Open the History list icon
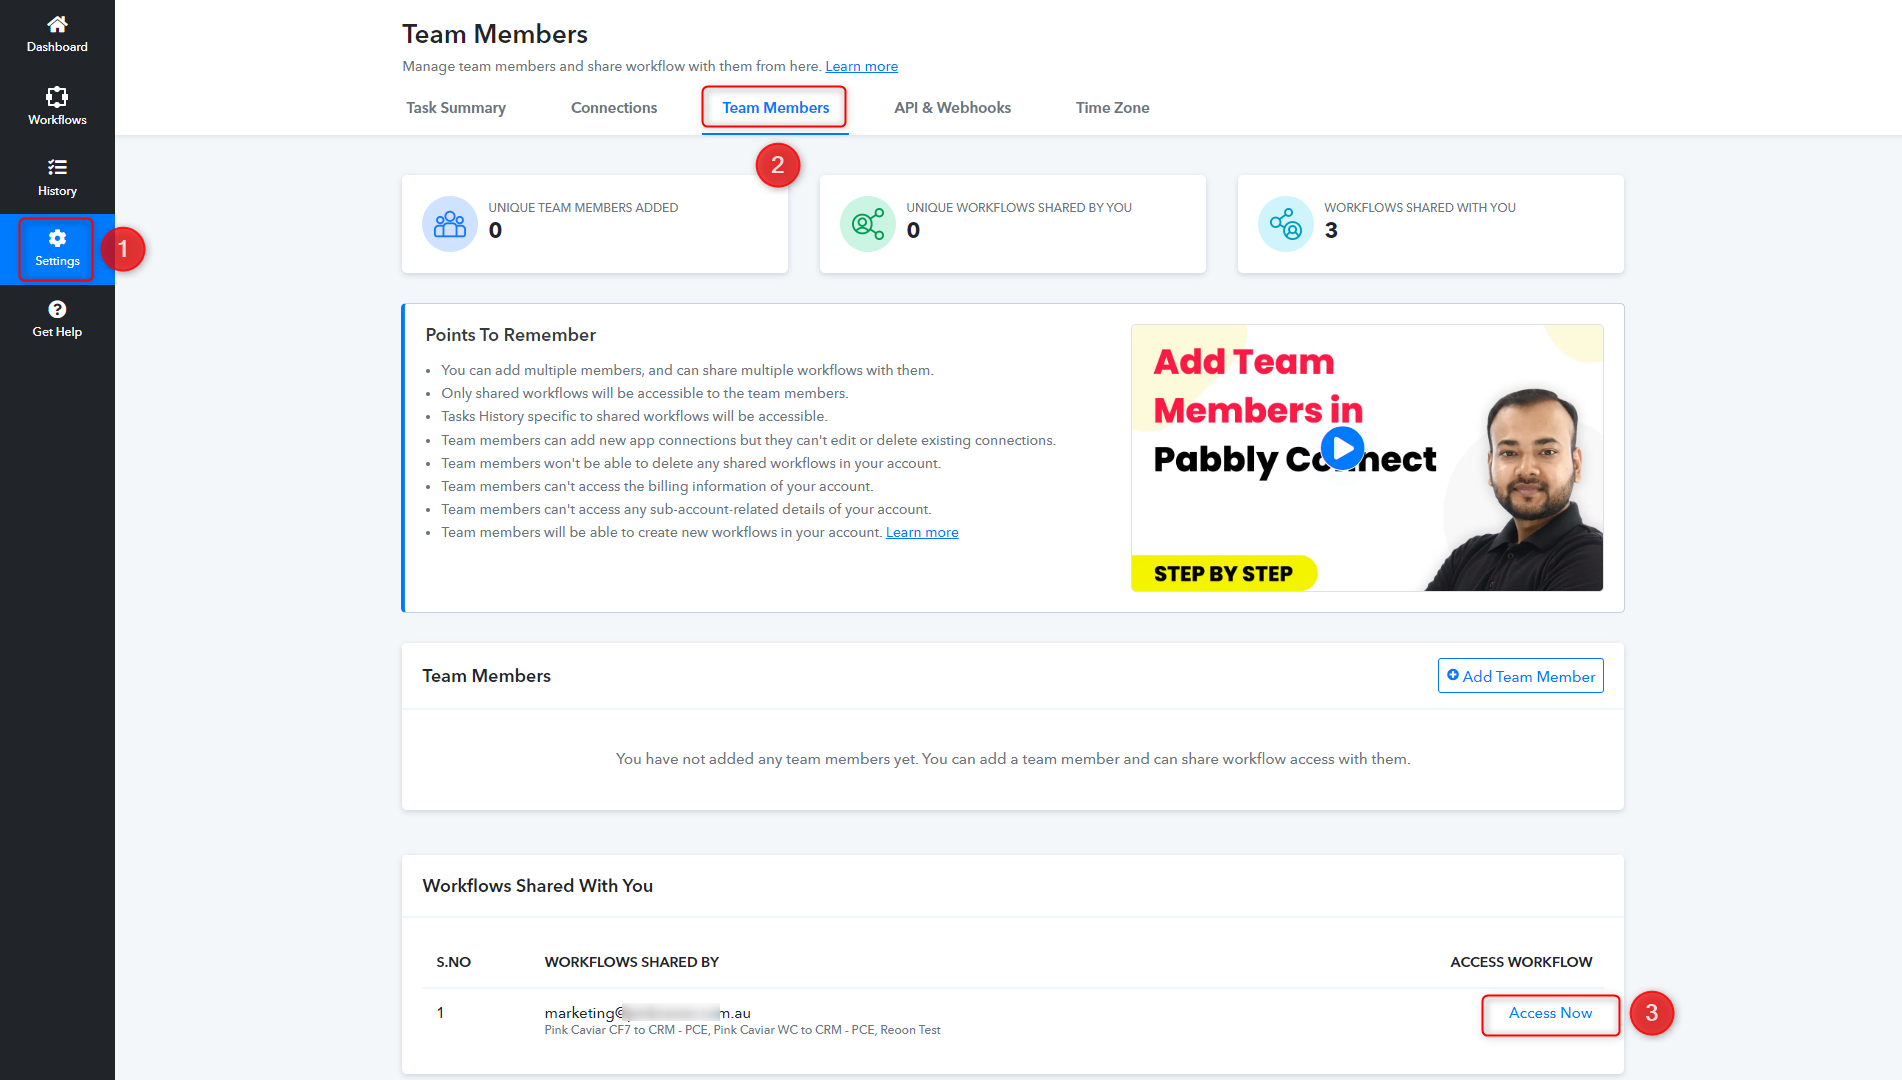 (57, 167)
